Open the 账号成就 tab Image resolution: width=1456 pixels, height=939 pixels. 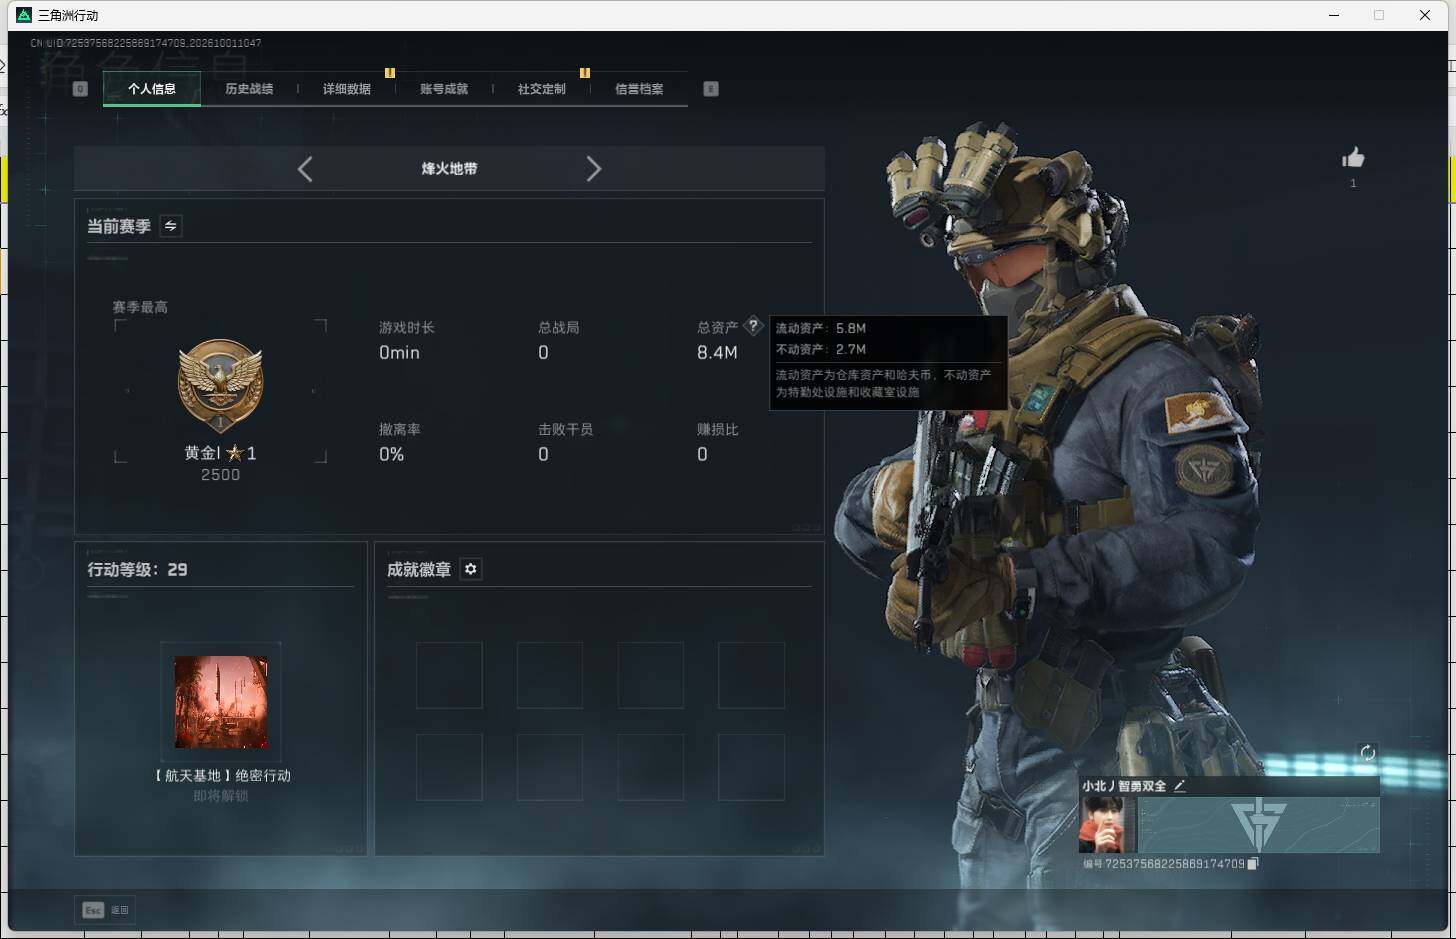click(444, 89)
